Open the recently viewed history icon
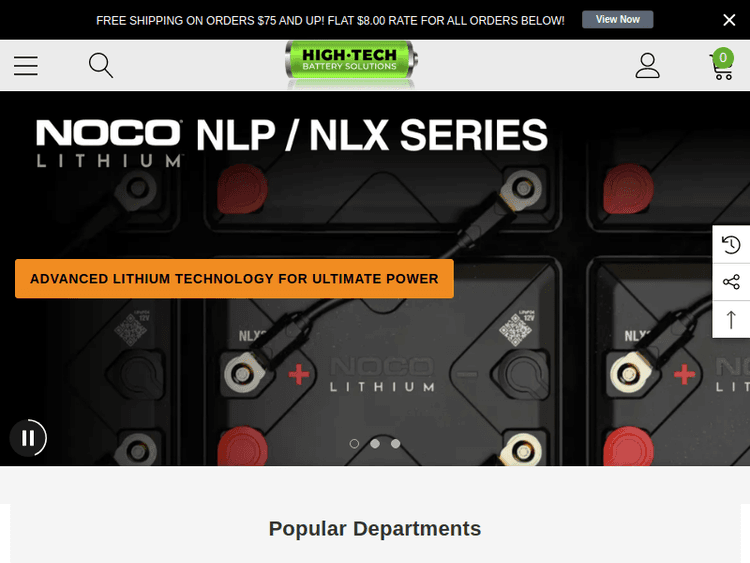The width and height of the screenshot is (750, 563). coord(731,244)
